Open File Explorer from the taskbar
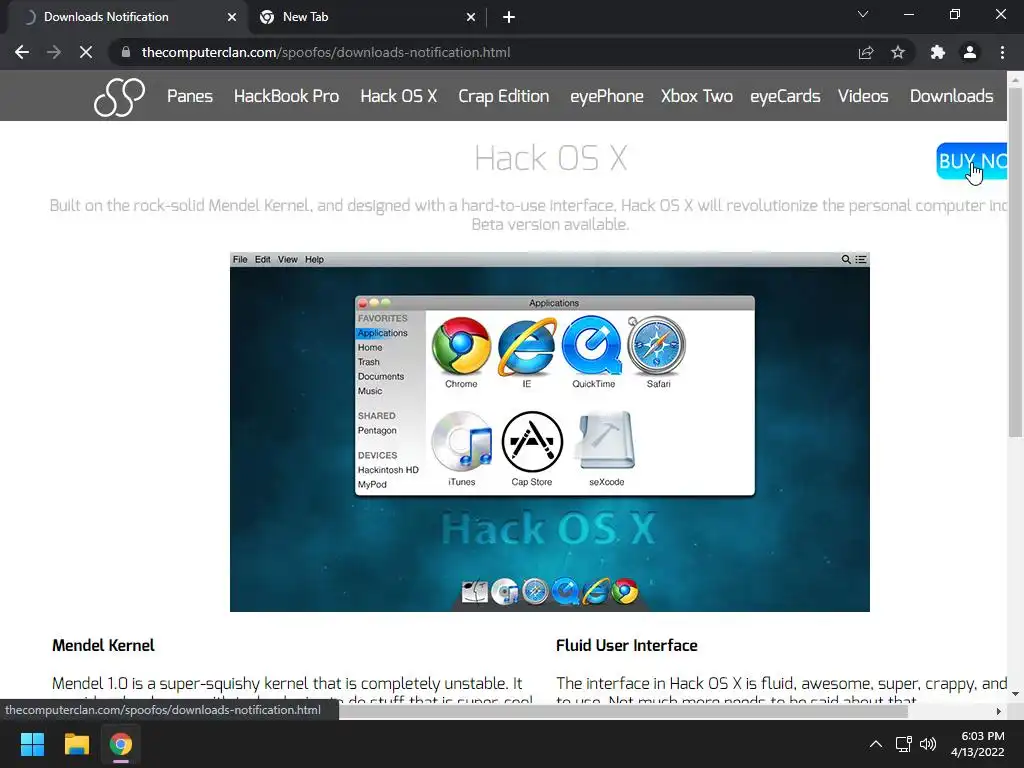 76,744
